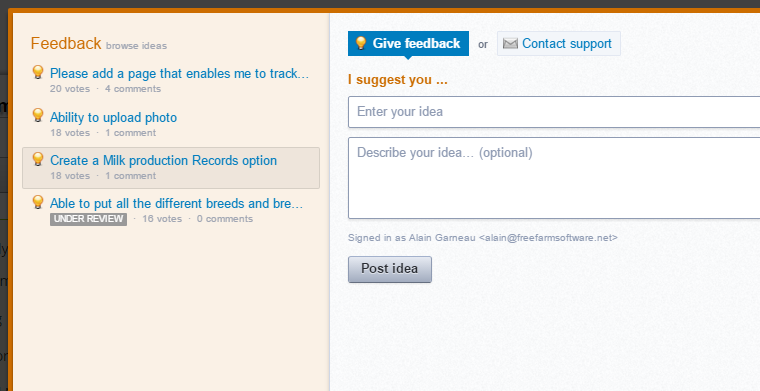Screen dimensions: 760x391
Task: Open 'Able to put all the different breeds' idea
Action: click(x=176, y=203)
